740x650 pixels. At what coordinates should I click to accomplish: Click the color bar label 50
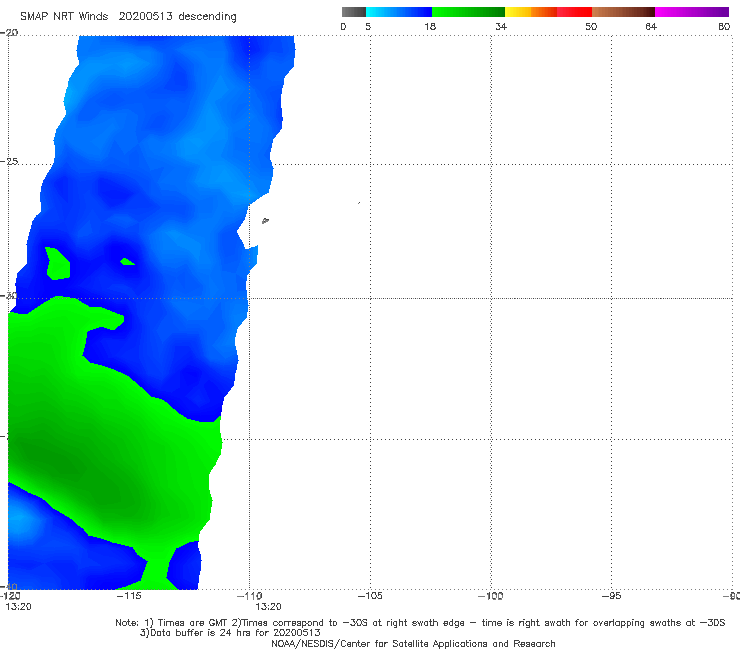tap(591, 26)
